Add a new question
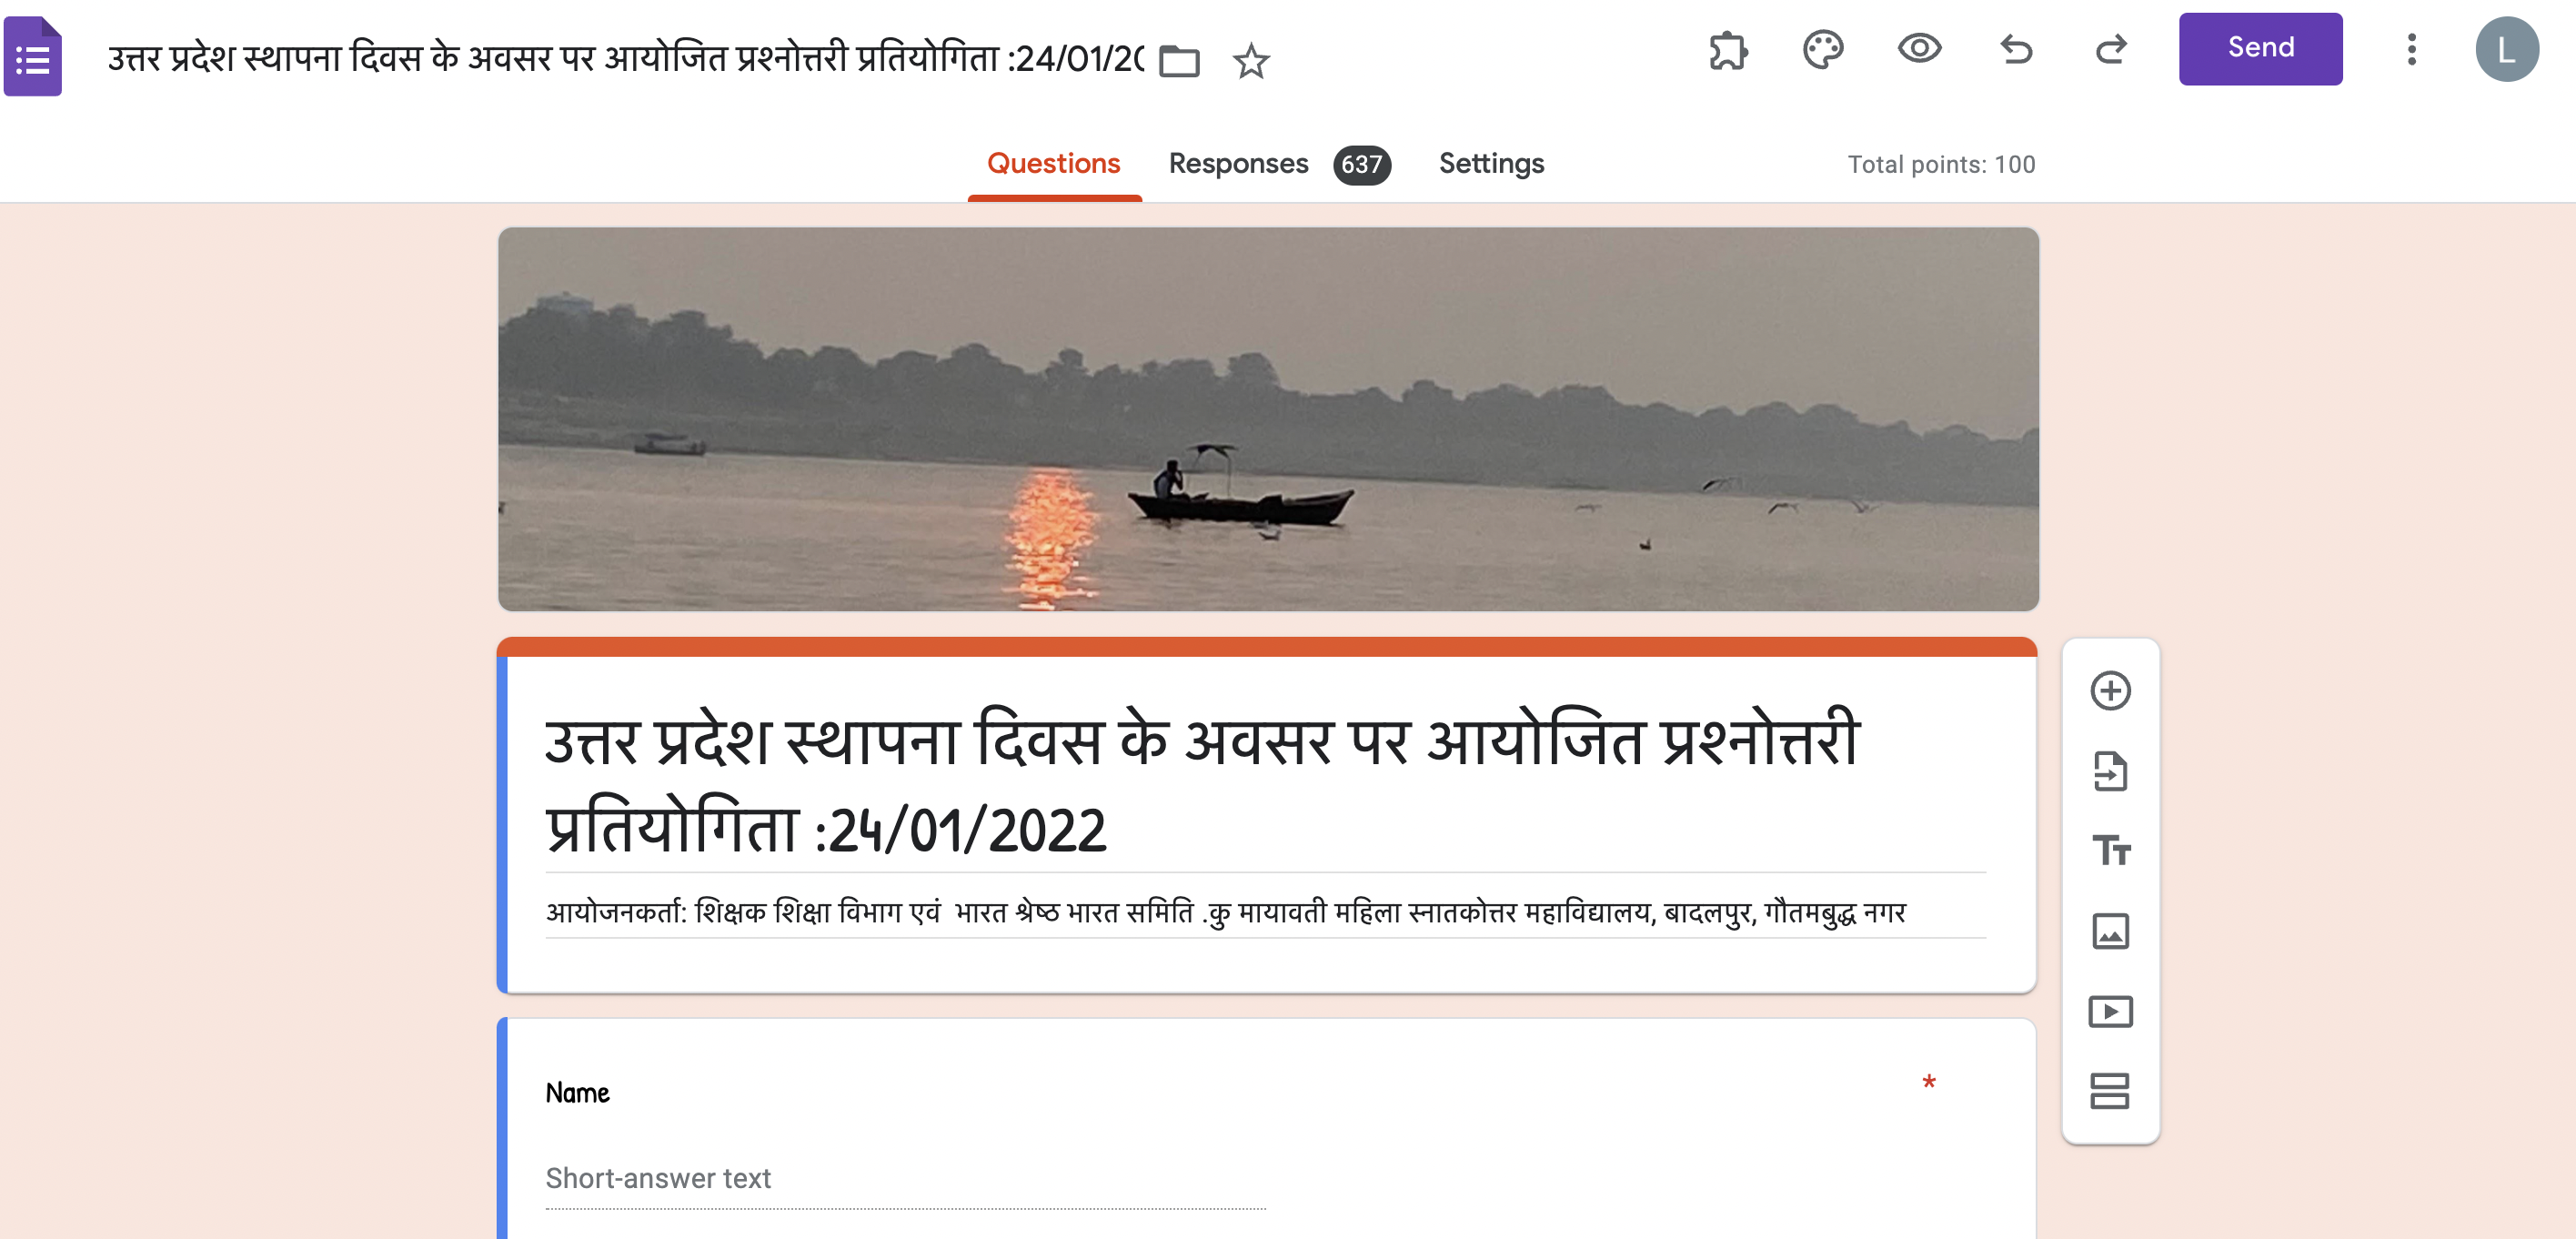Image resolution: width=2576 pixels, height=1239 pixels. pyautogui.click(x=2110, y=691)
